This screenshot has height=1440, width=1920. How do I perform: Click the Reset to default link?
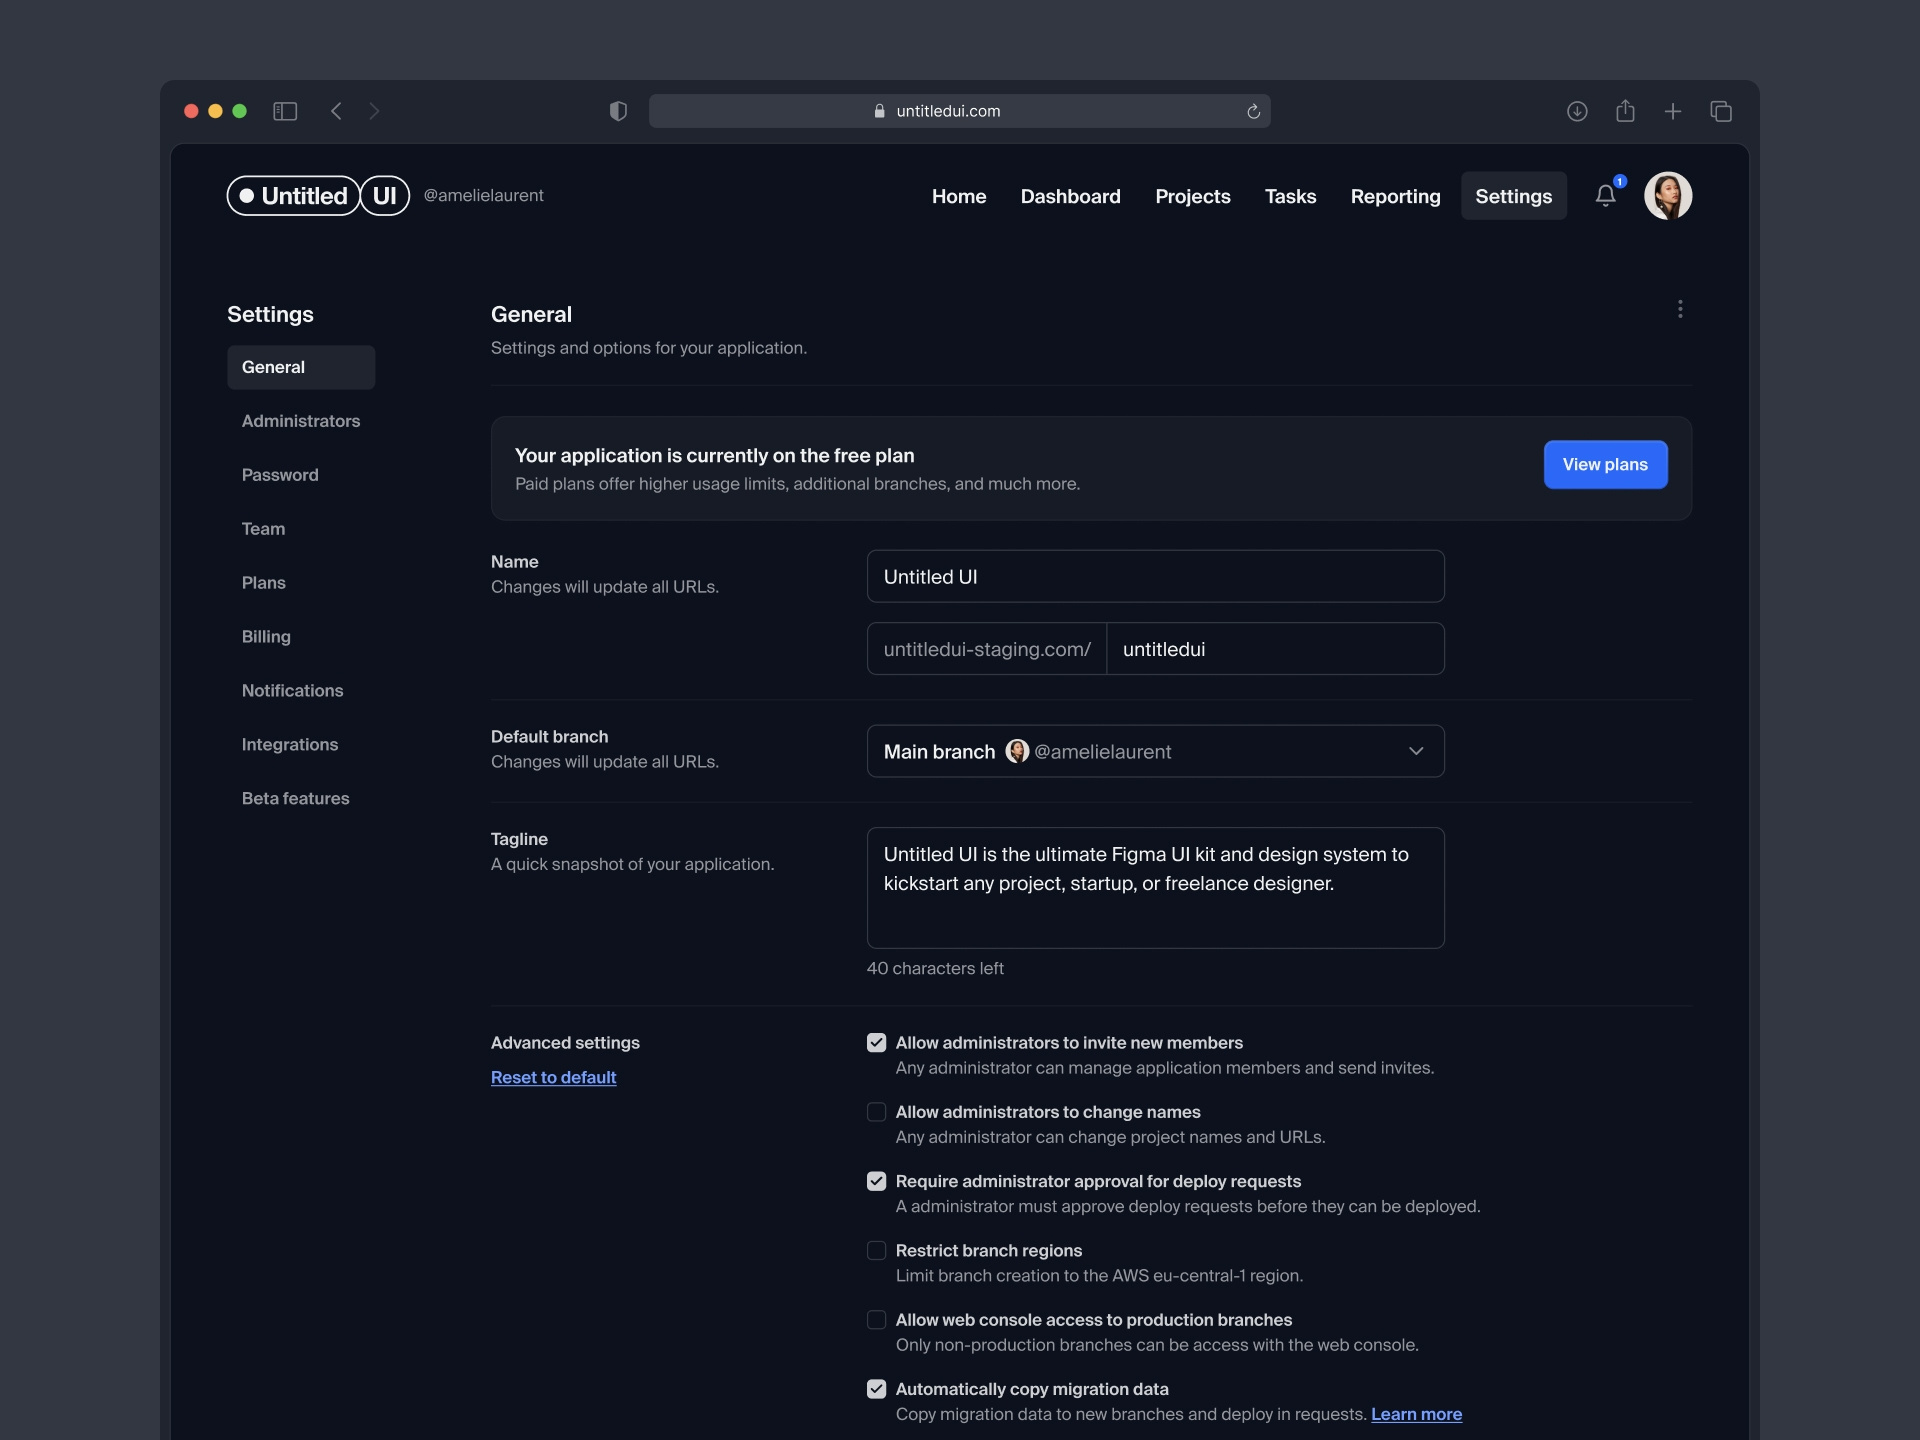coord(553,1077)
